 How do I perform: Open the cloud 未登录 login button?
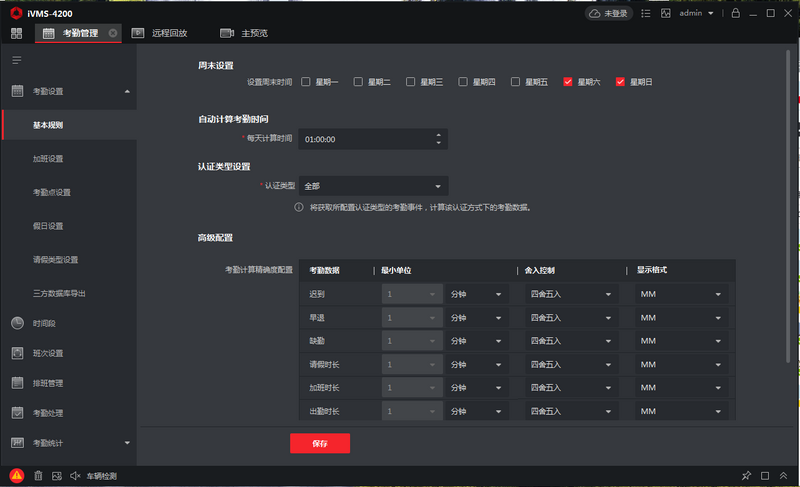[x=607, y=14]
